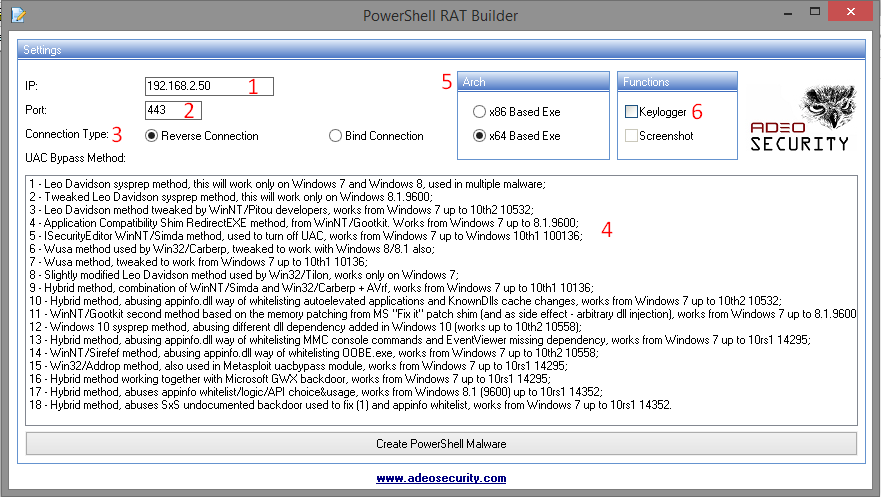Select method 5 ISecurityEditor WinNT/Simda
Viewport: 881px width, 497px height.
(306, 236)
